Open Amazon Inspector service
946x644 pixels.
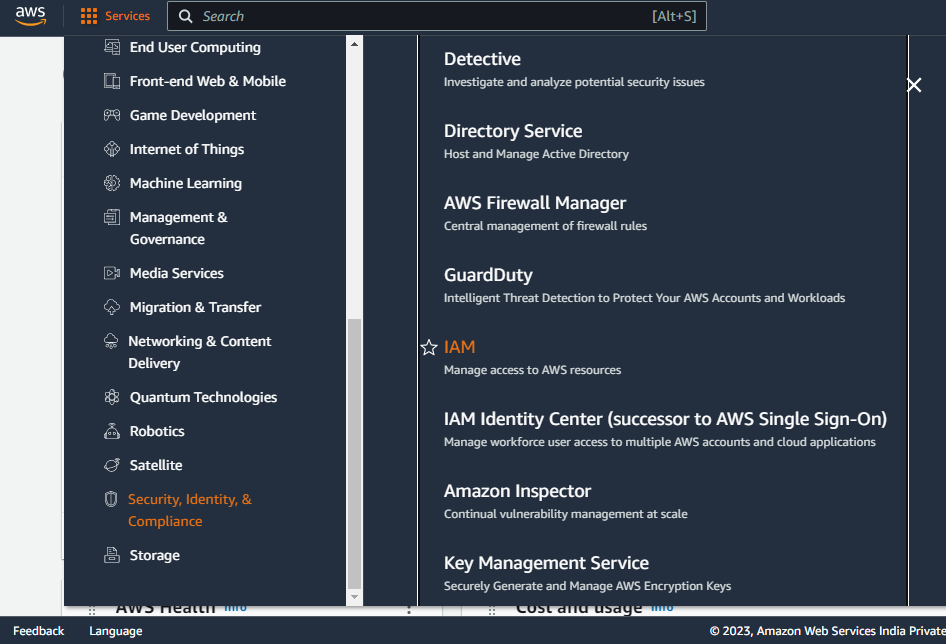click(x=517, y=491)
